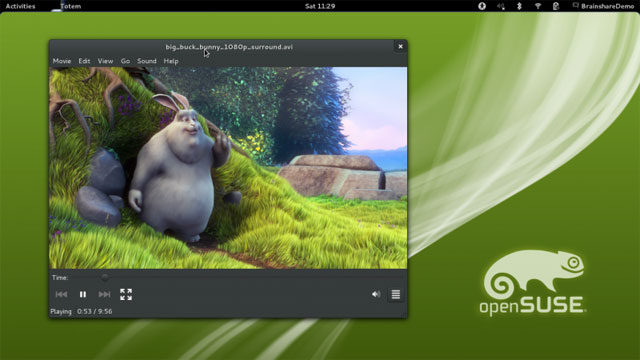Switch video to fullscreen mode

(x=126, y=294)
